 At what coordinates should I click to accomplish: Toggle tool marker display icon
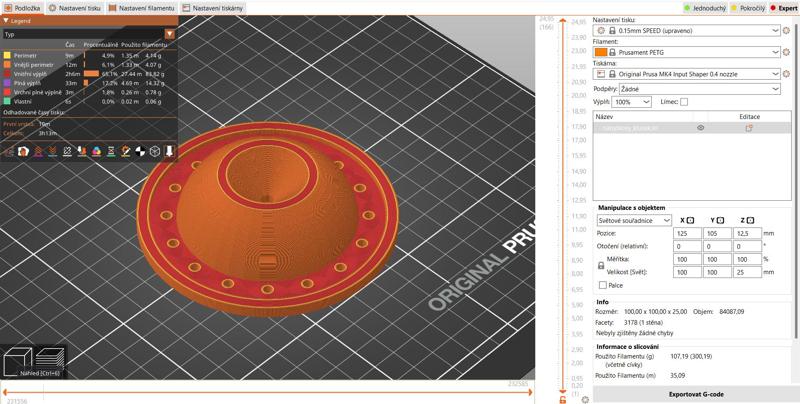click(x=170, y=152)
